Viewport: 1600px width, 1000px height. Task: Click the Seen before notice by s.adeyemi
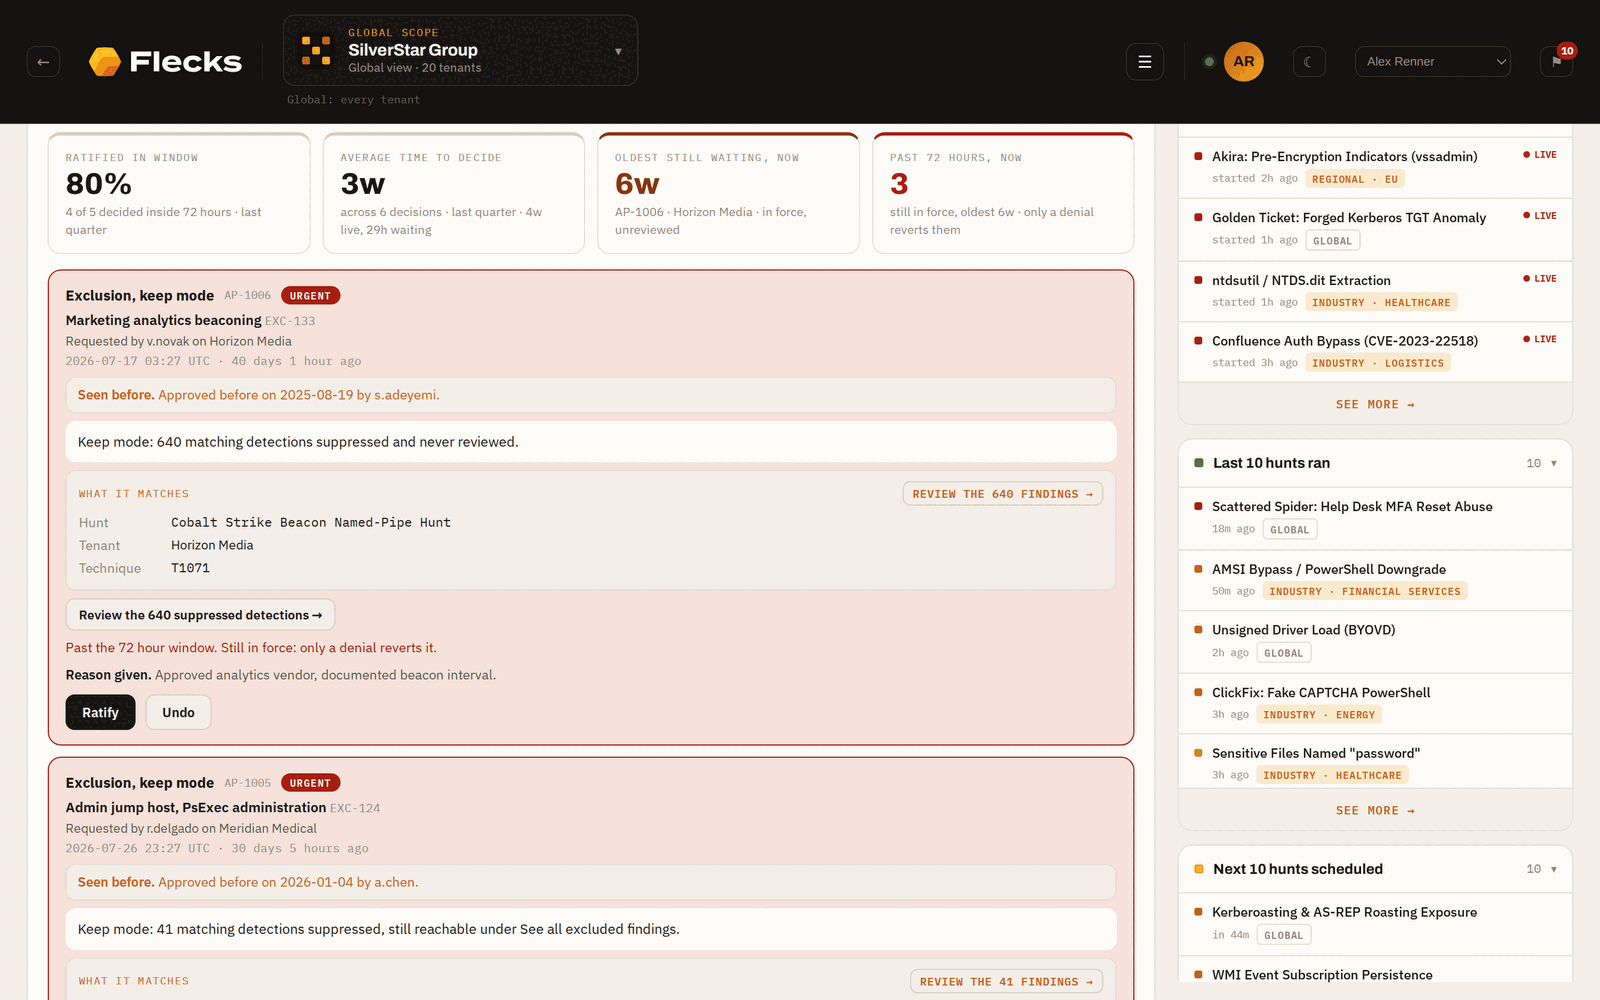pyautogui.click(x=590, y=395)
